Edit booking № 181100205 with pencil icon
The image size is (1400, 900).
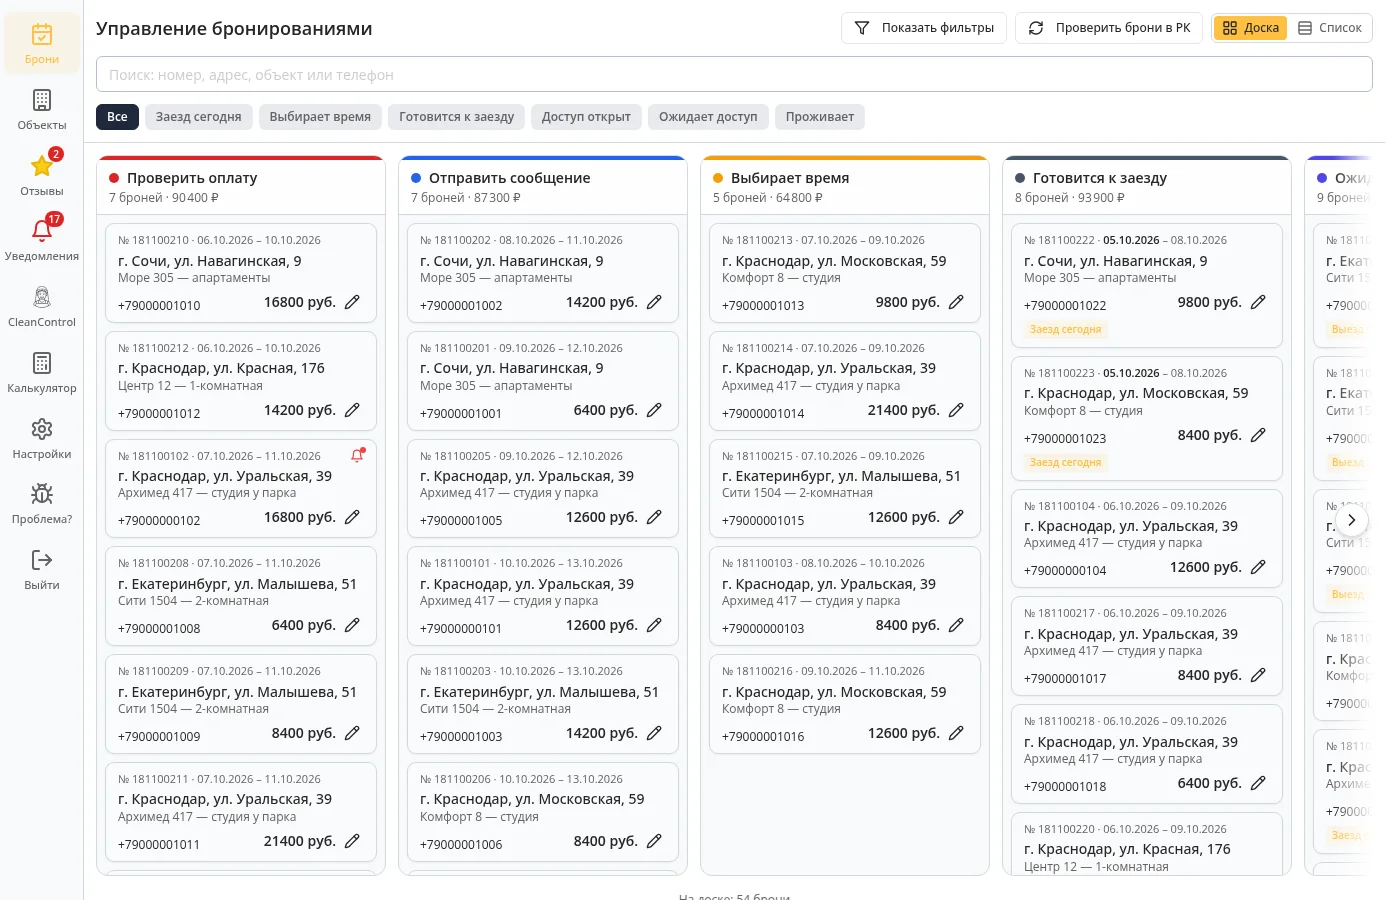[x=654, y=517]
